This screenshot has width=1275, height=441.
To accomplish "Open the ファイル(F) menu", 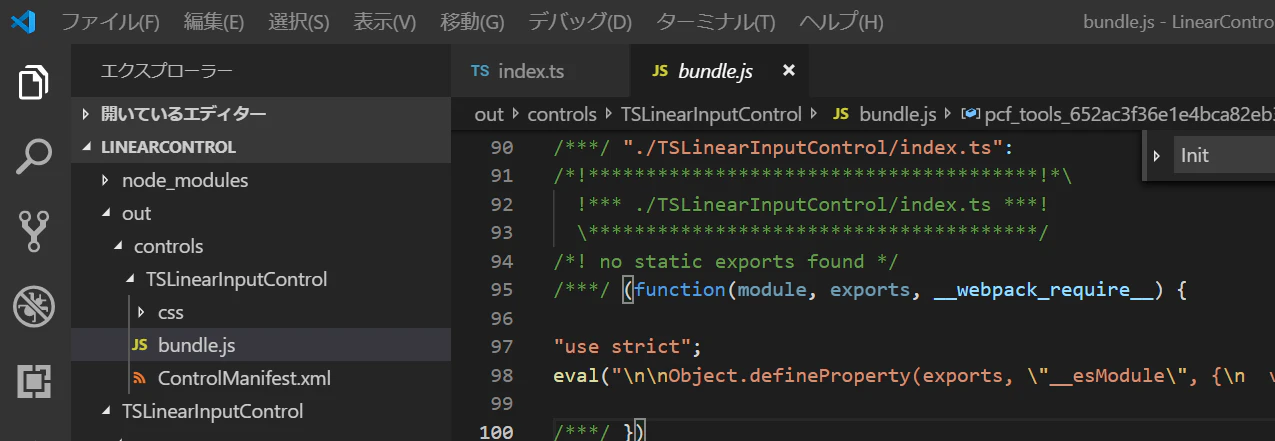I will pos(110,21).
